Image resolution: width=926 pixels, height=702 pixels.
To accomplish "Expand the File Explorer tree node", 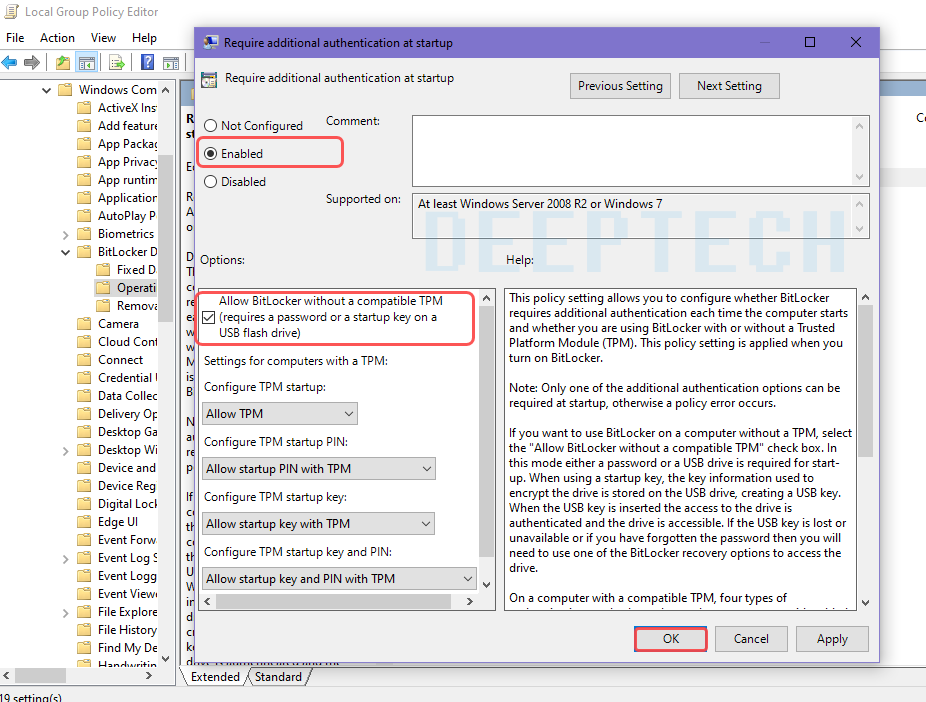I will coord(66,613).
